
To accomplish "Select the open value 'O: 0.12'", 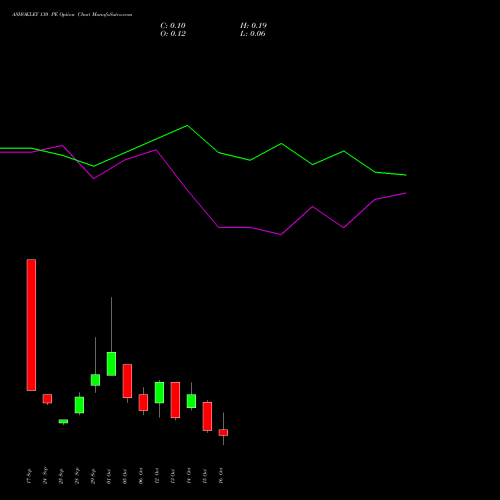I will point(173,34).
